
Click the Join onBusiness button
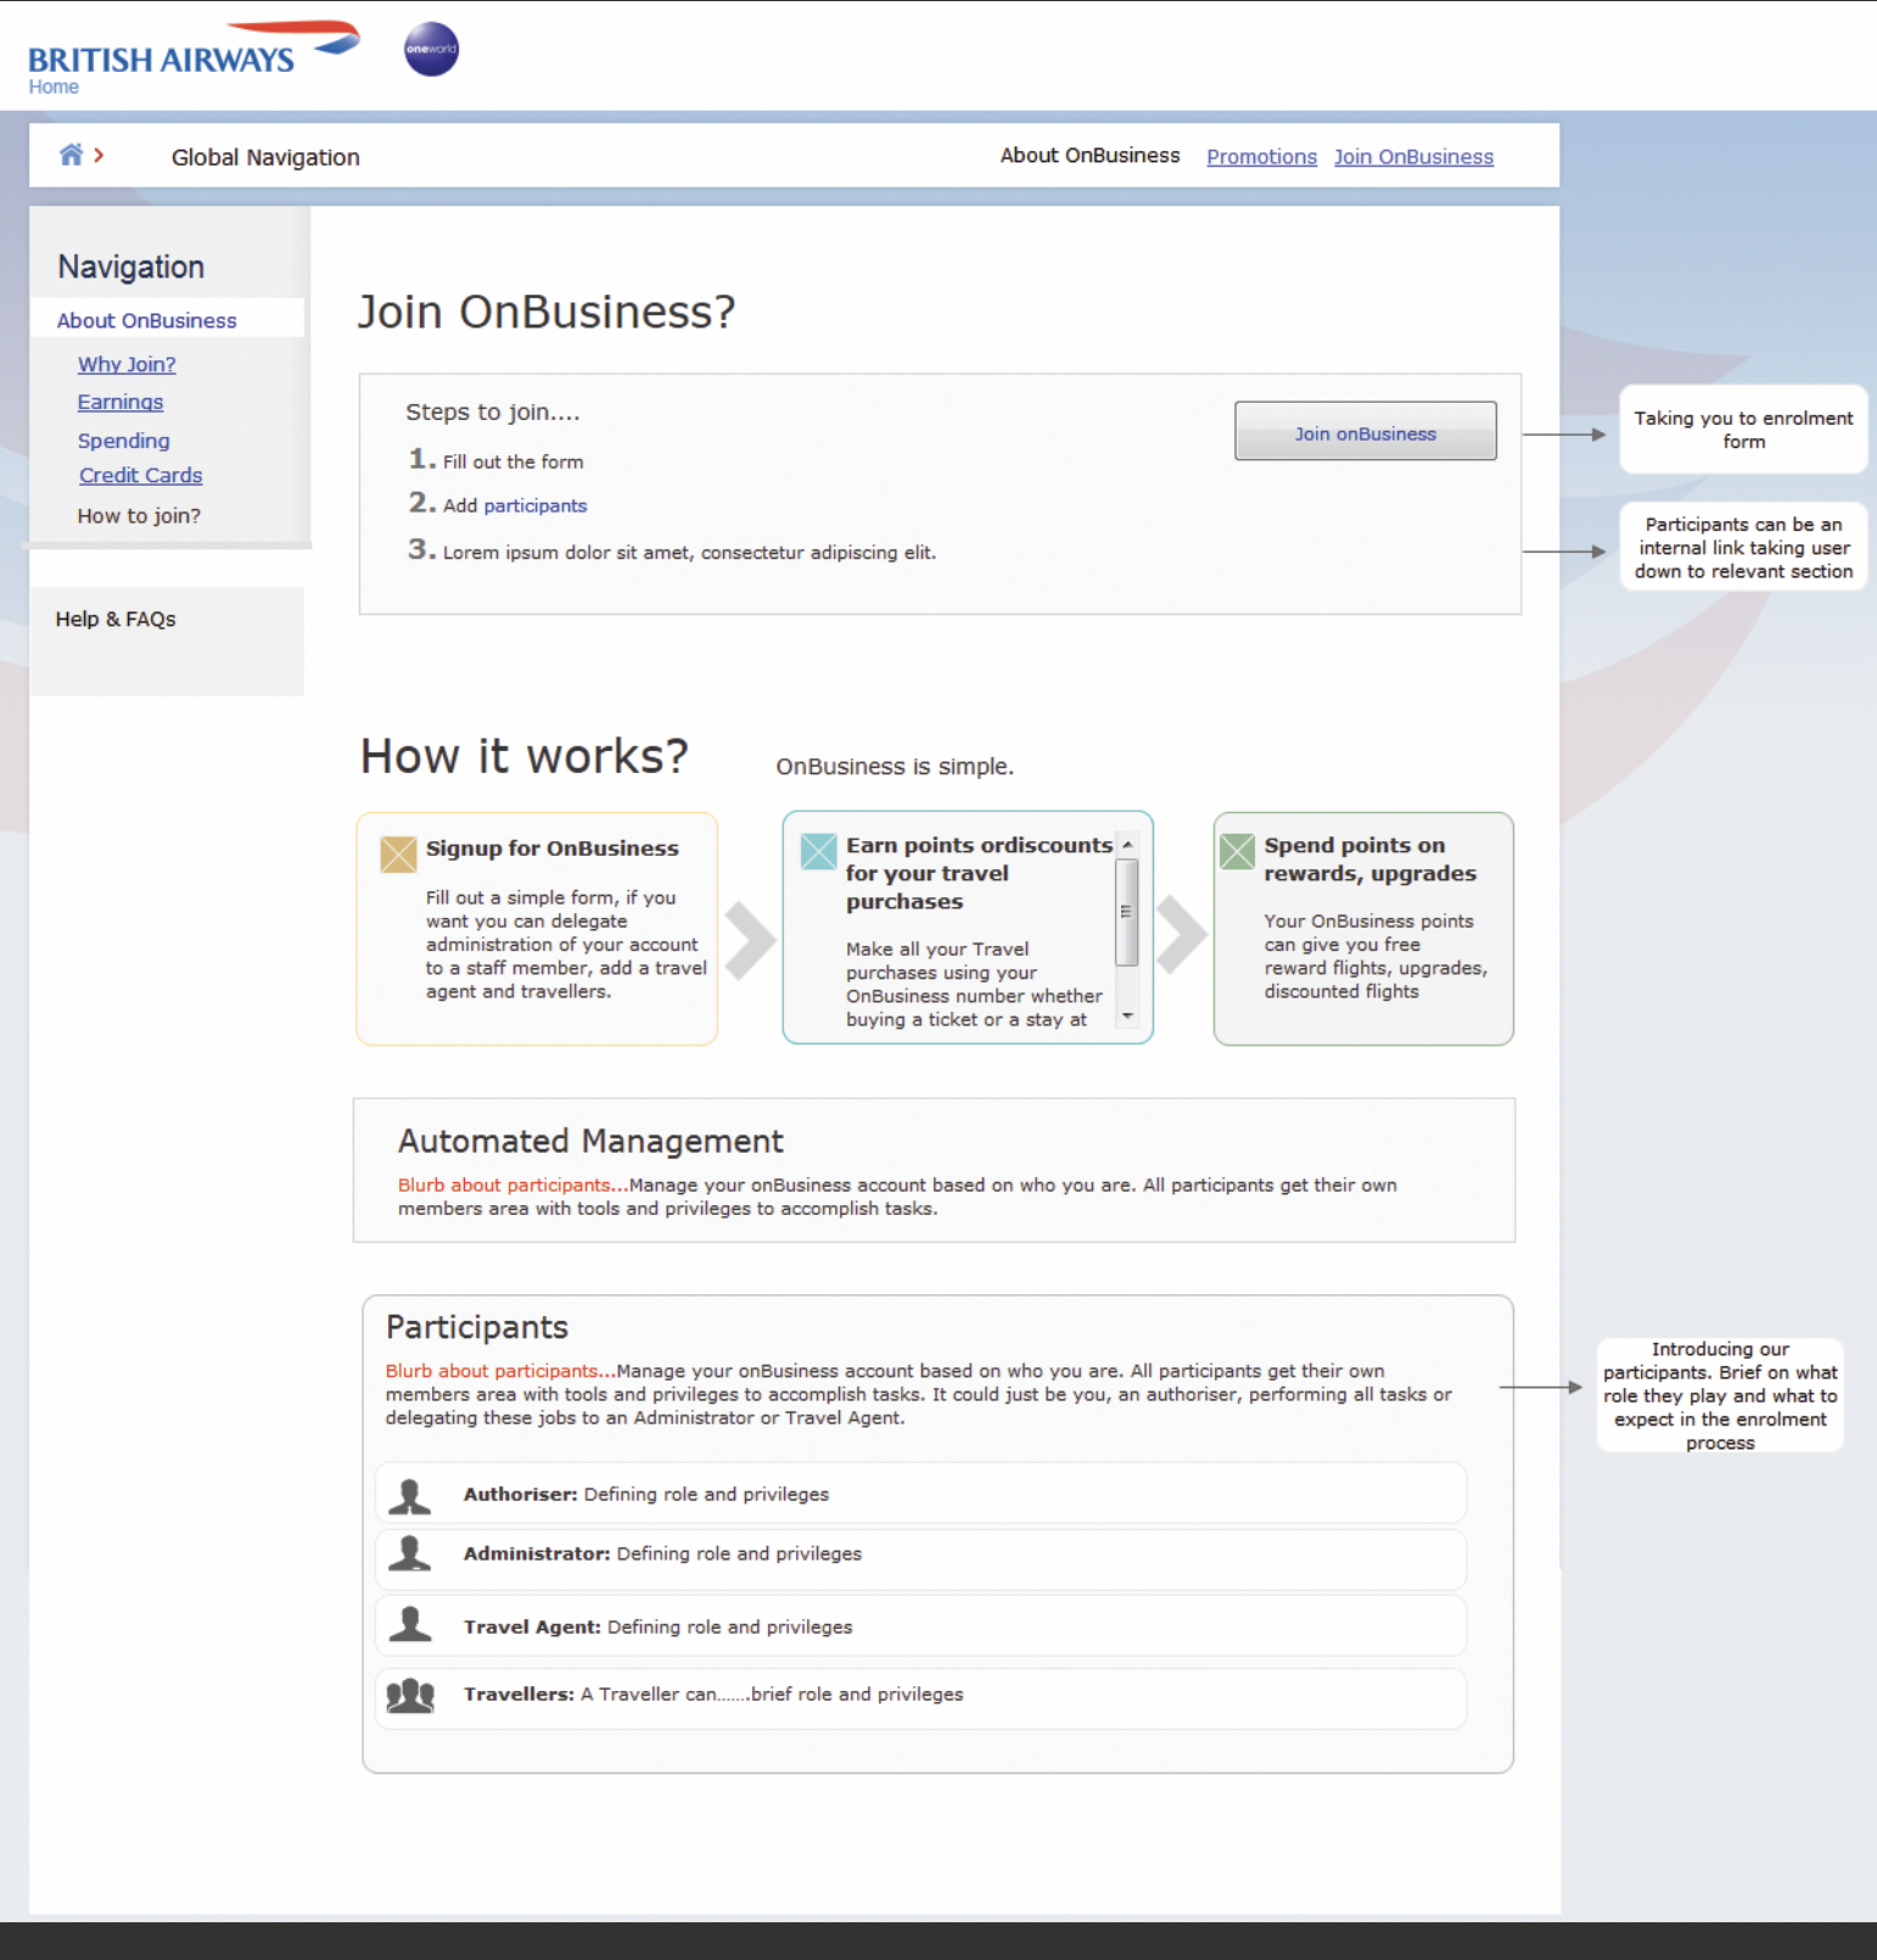(1365, 432)
